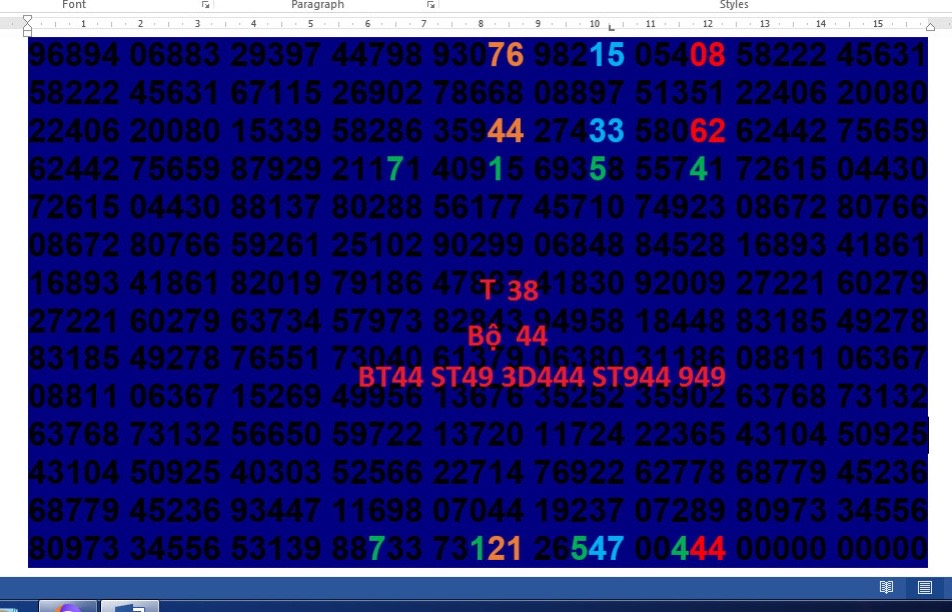Place cursor in number group 40303
This screenshot has height=612, width=952.
click(276, 472)
